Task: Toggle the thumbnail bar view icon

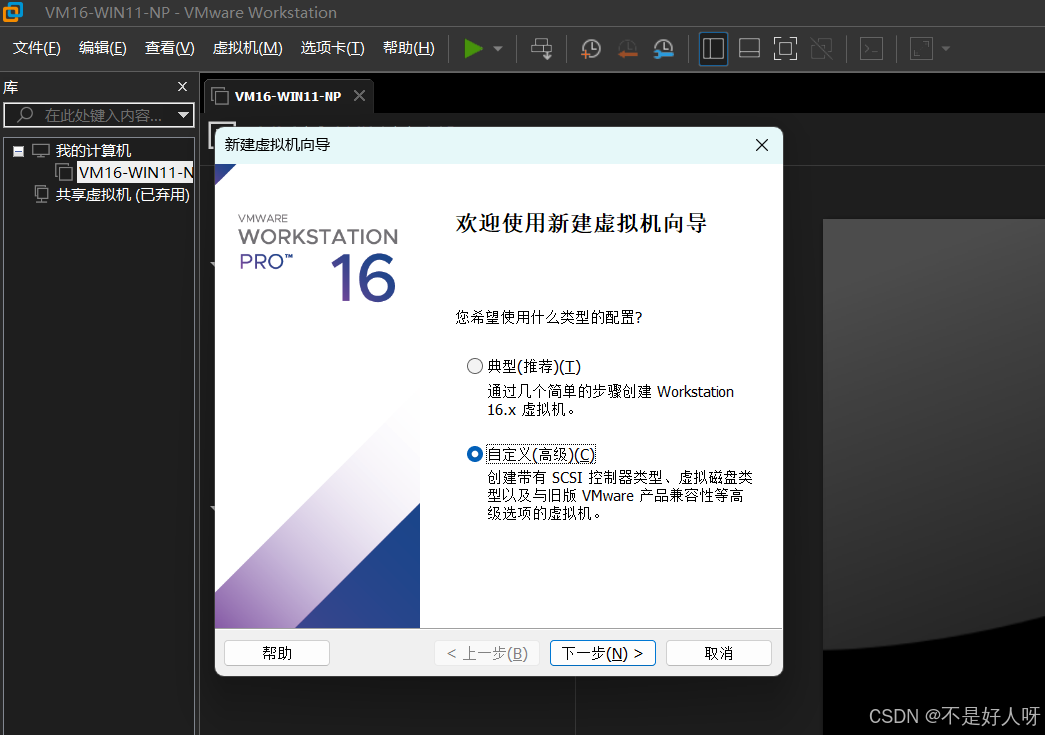Action: [750, 49]
